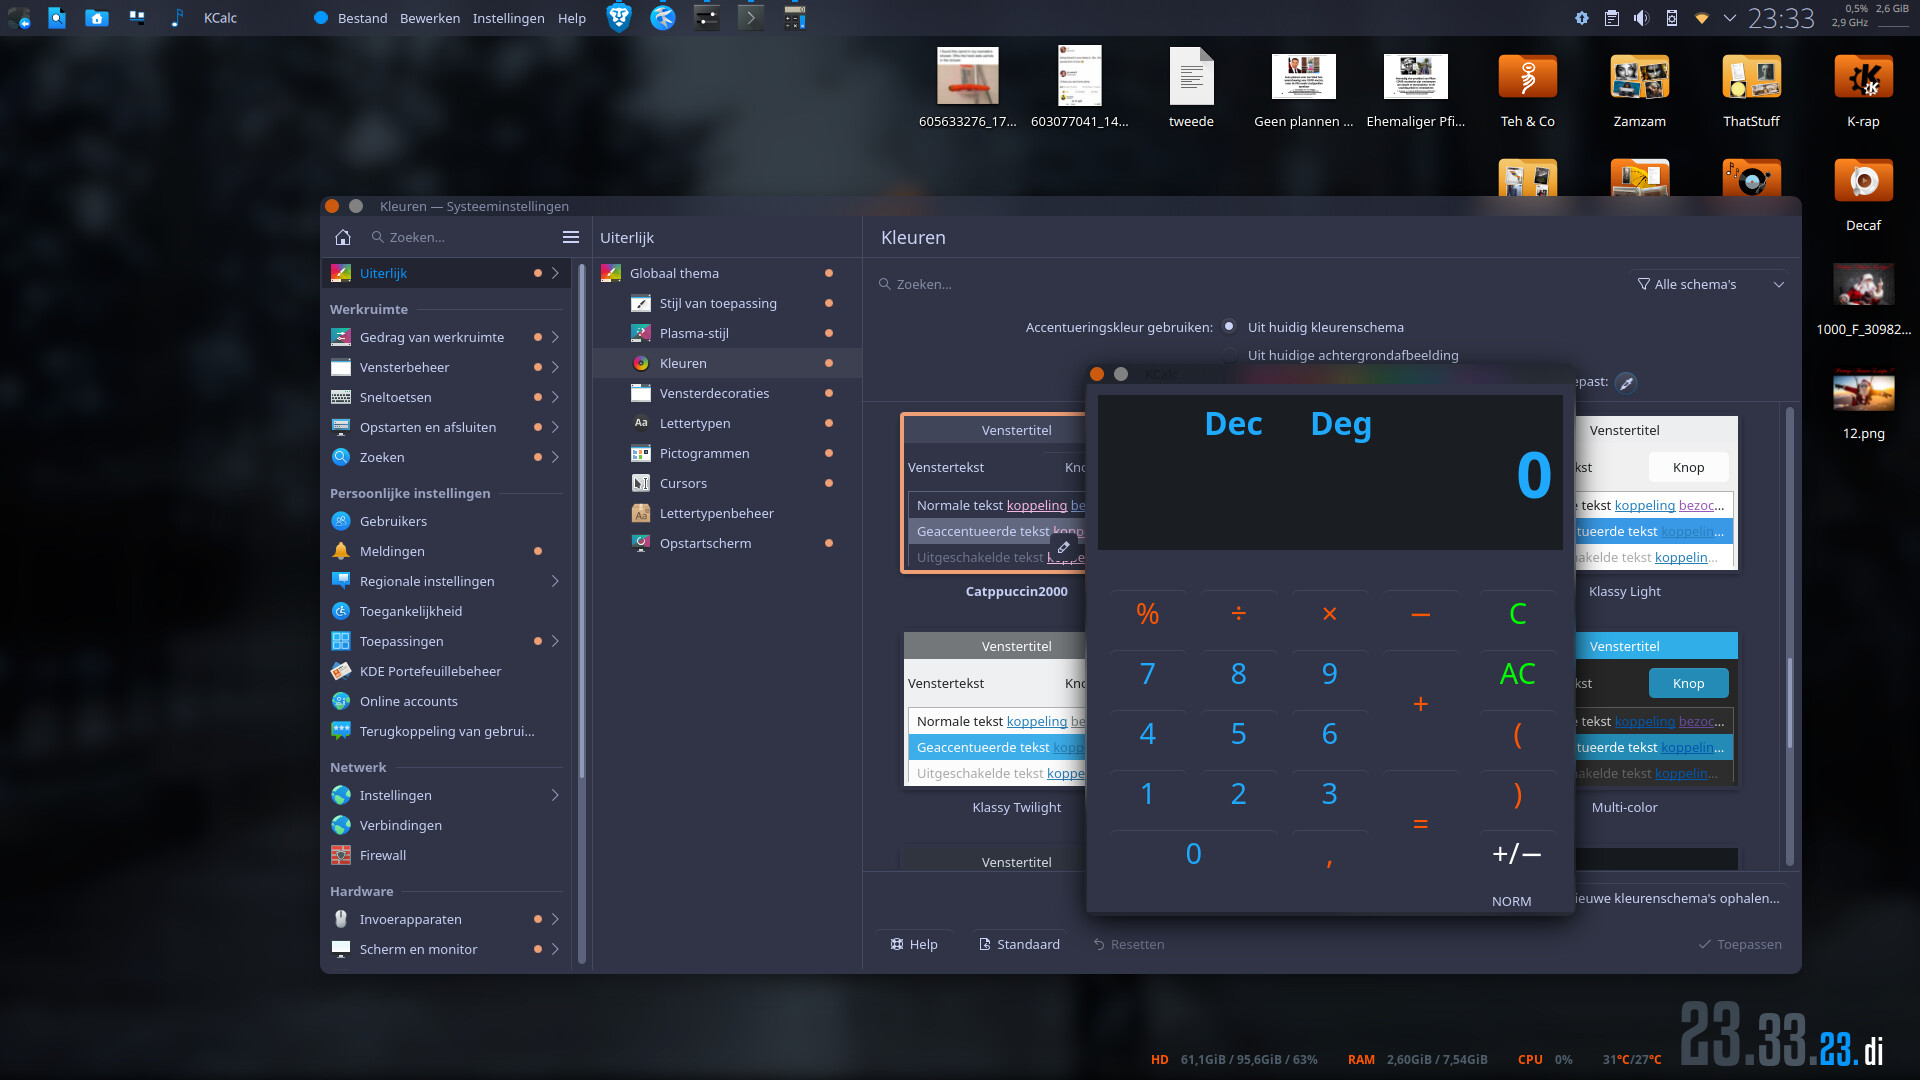Screen dimensions: 1920x1080
Task: Open Brave browser from the top panel
Action: point(619,17)
